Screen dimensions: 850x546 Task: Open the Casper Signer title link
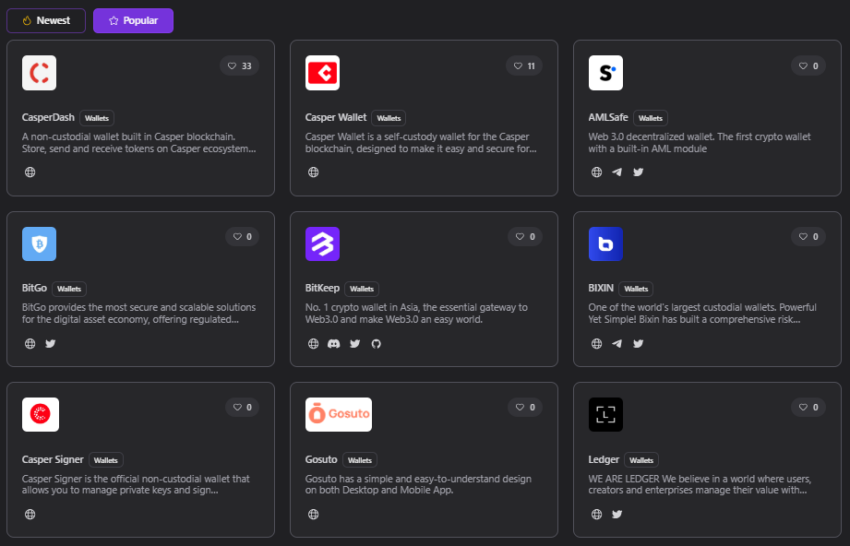[x=53, y=460]
